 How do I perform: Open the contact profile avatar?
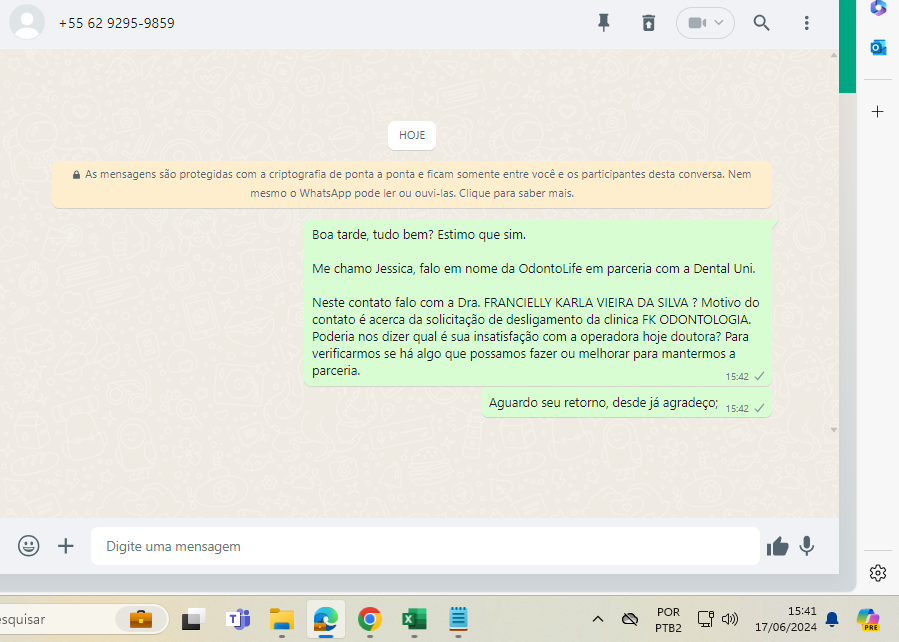[x=27, y=22]
